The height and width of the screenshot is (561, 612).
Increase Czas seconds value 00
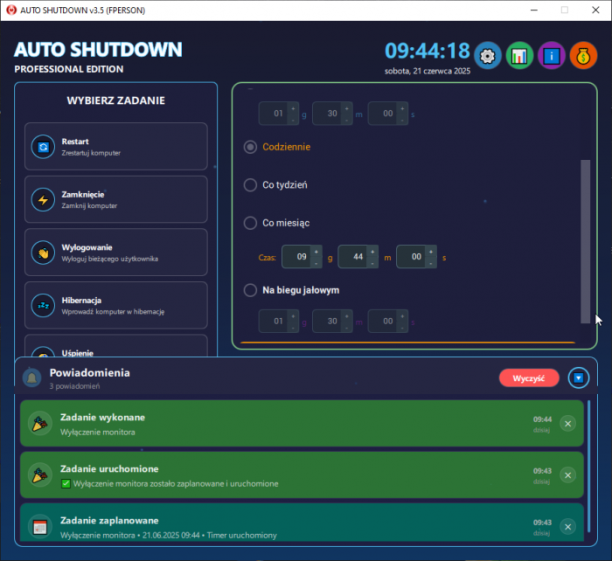(x=431, y=252)
